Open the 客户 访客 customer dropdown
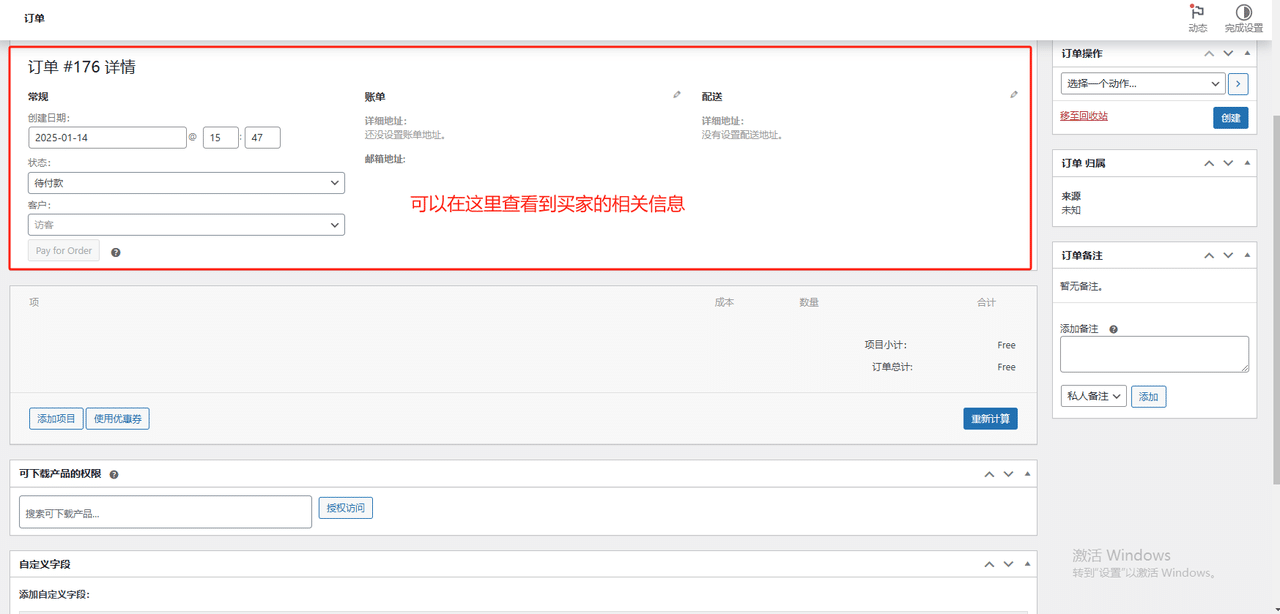1280x614 pixels. coord(187,225)
